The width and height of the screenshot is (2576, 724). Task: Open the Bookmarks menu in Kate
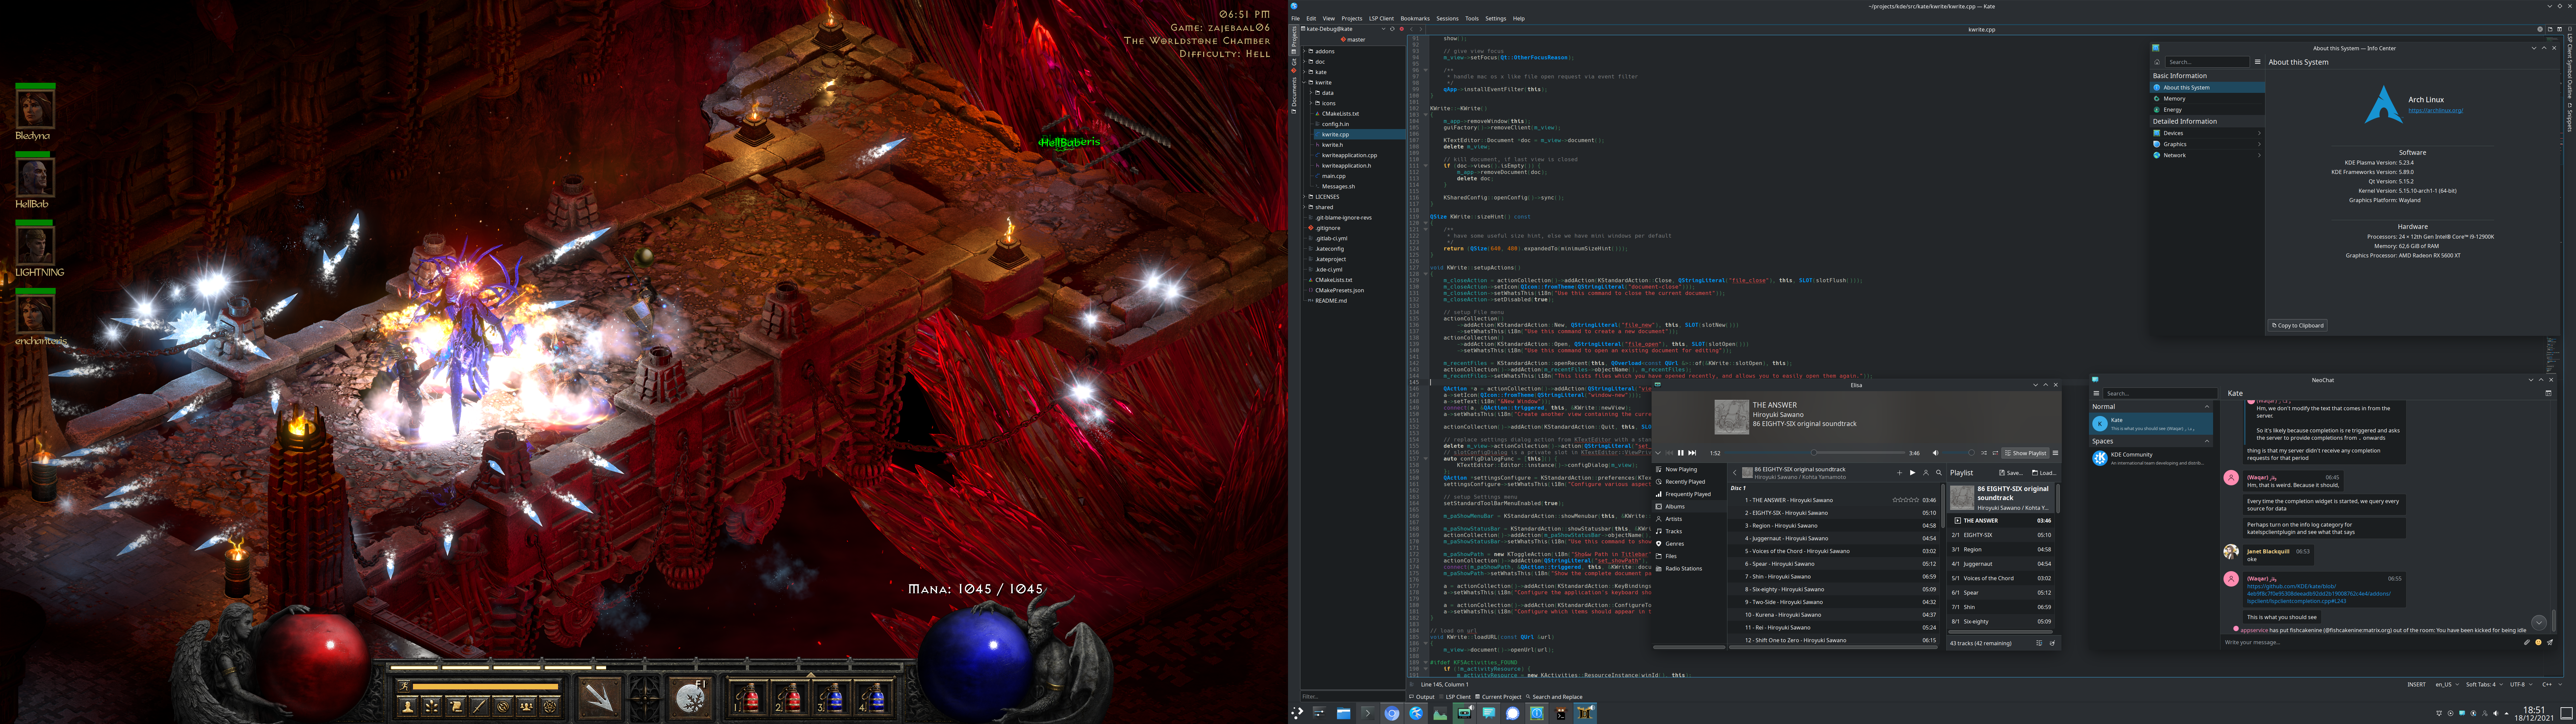click(x=1415, y=18)
